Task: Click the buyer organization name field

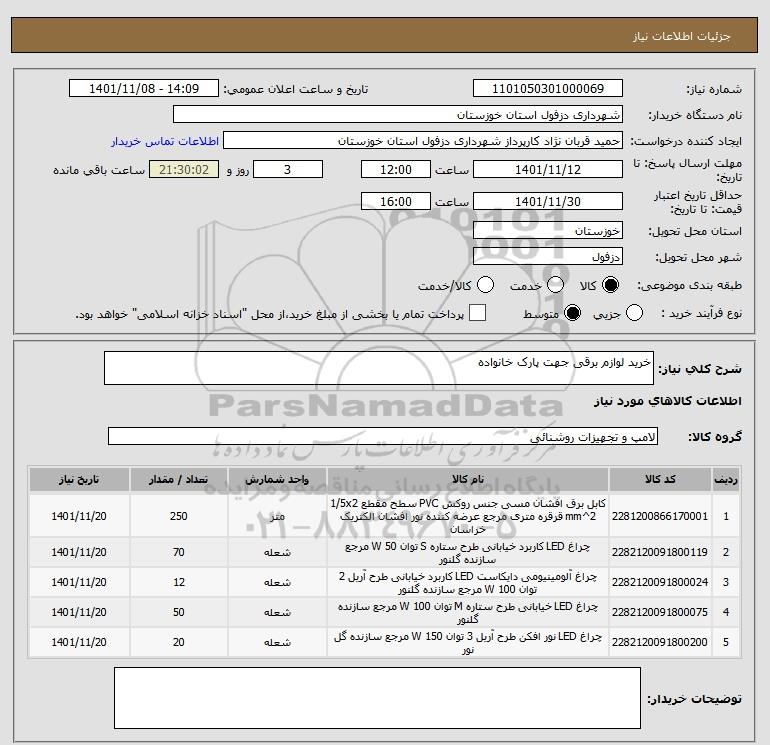Action: [x=398, y=115]
